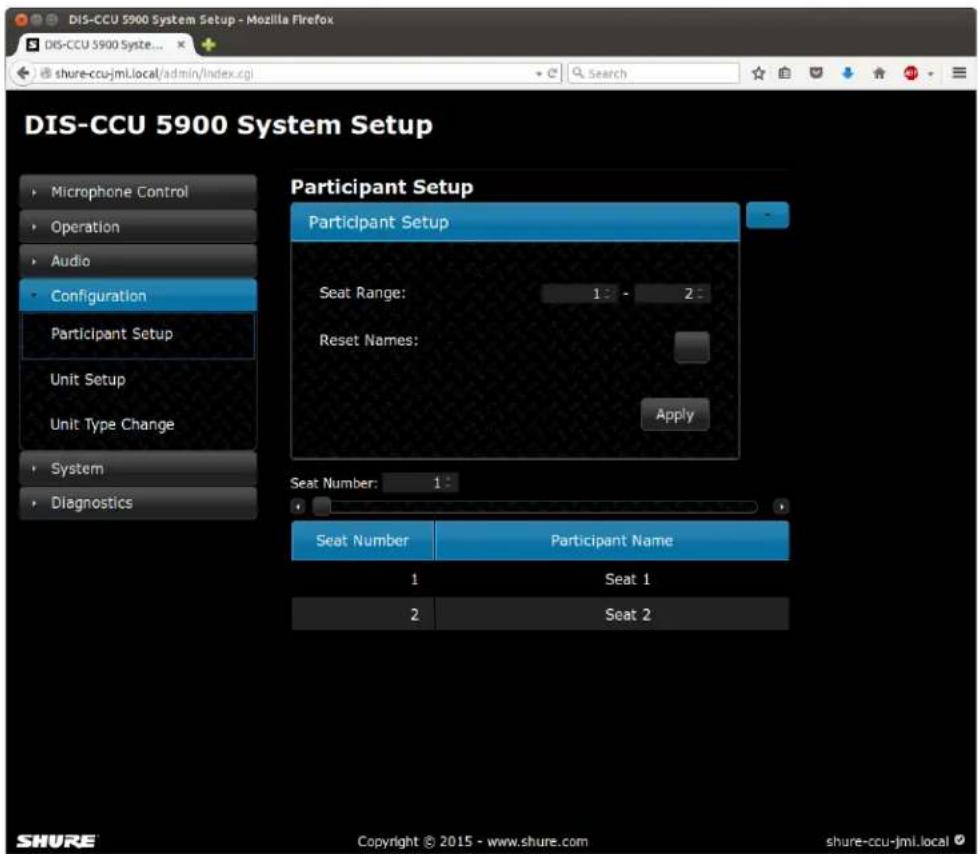Click the Seat Range start value field
Viewport: 978px width, 854px height.
coord(579,294)
